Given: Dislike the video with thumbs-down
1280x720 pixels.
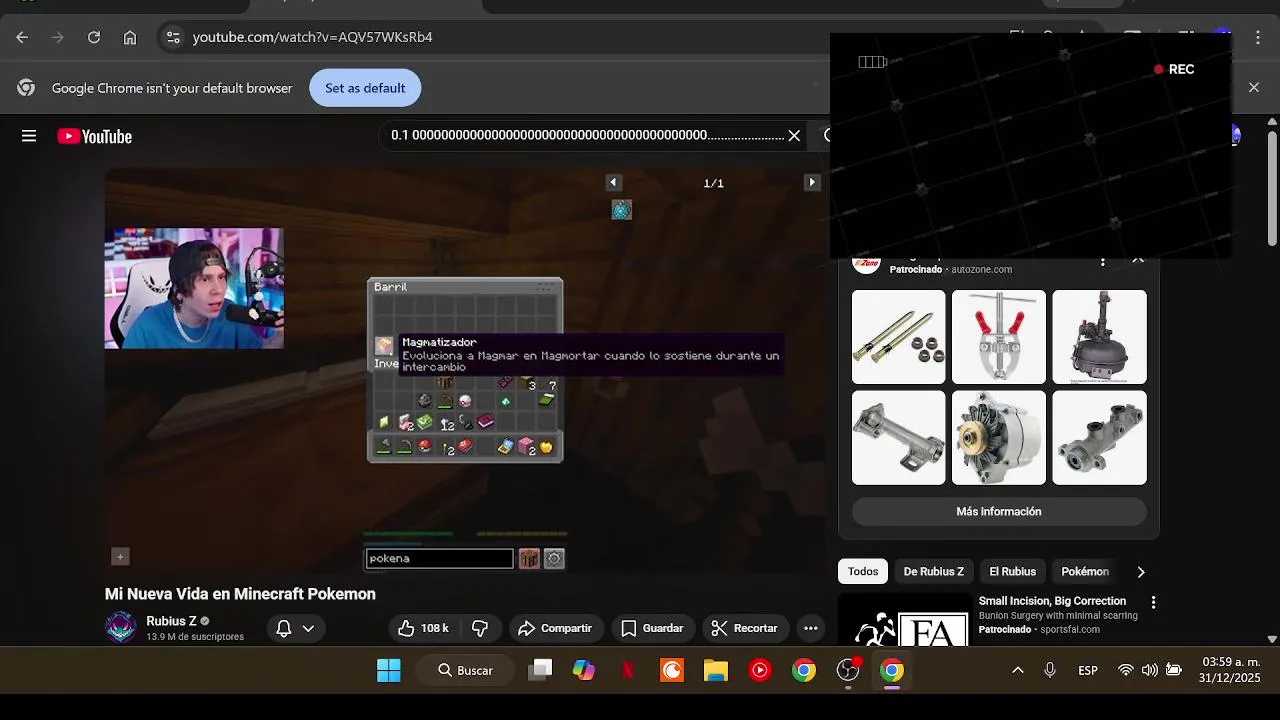Looking at the screenshot, I should tap(480, 628).
